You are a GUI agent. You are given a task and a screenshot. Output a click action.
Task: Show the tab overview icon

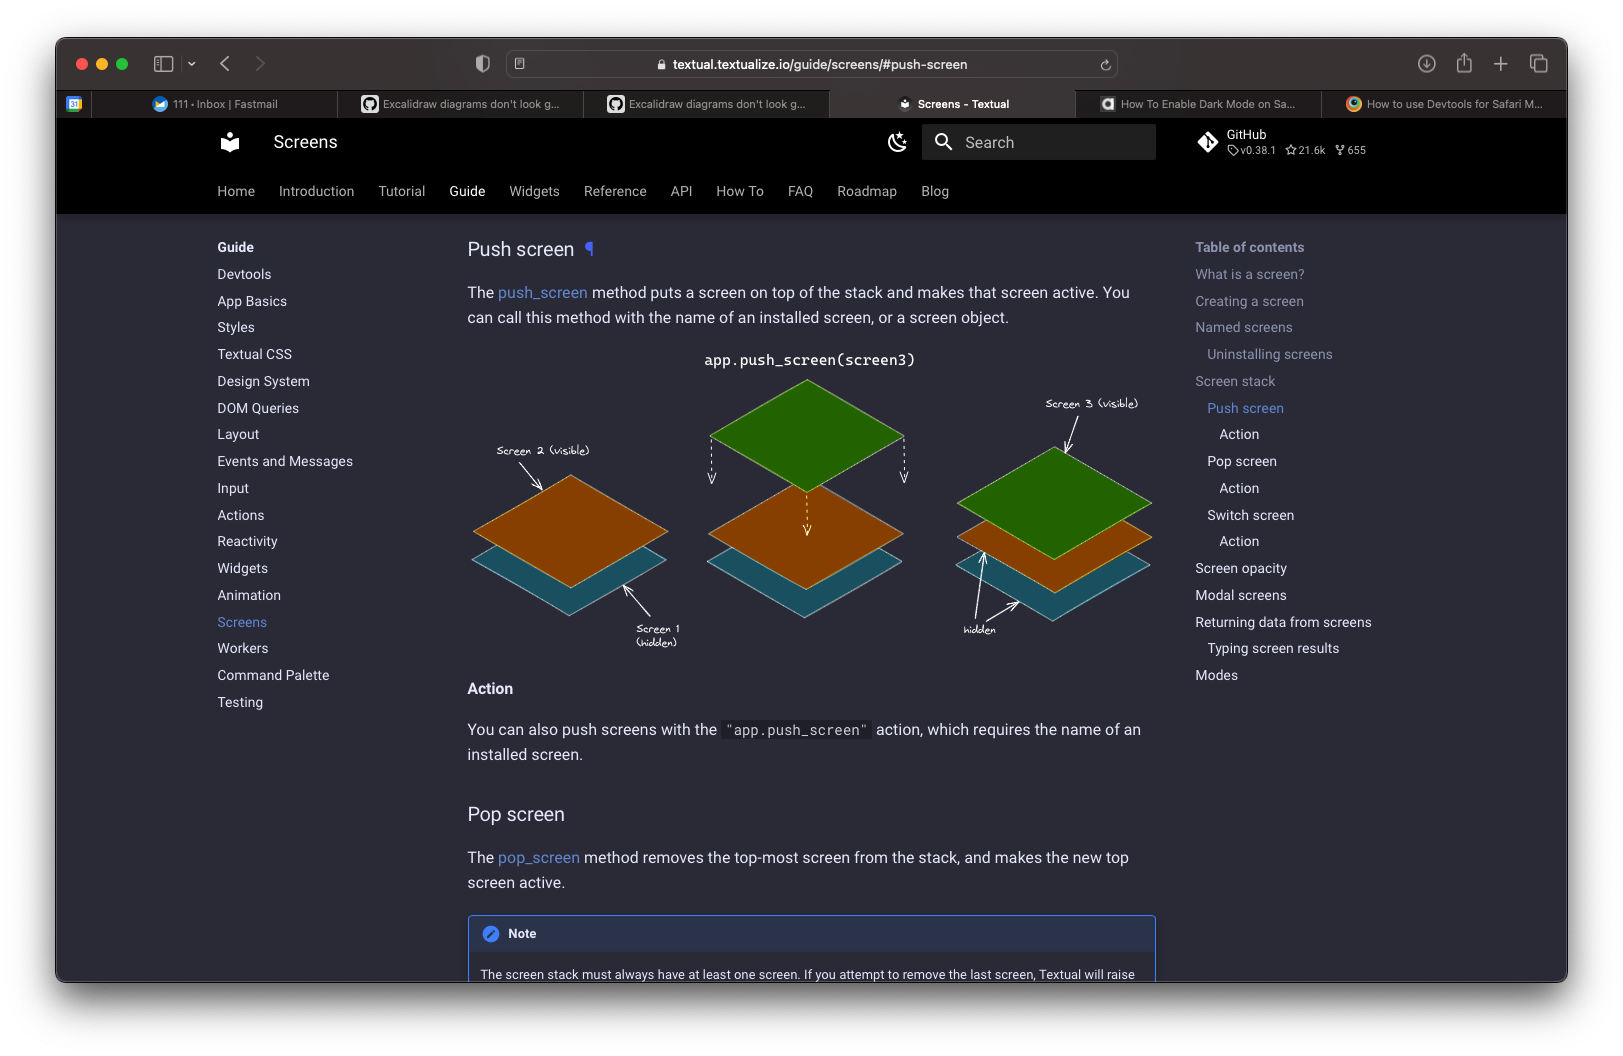(1539, 64)
